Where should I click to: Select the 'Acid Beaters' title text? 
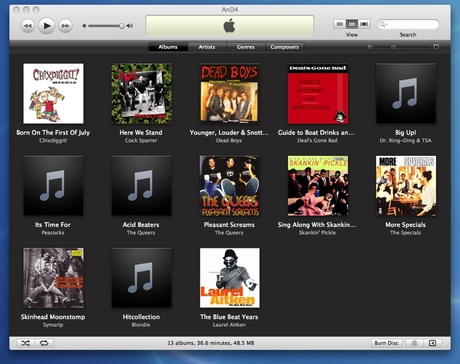click(x=141, y=225)
